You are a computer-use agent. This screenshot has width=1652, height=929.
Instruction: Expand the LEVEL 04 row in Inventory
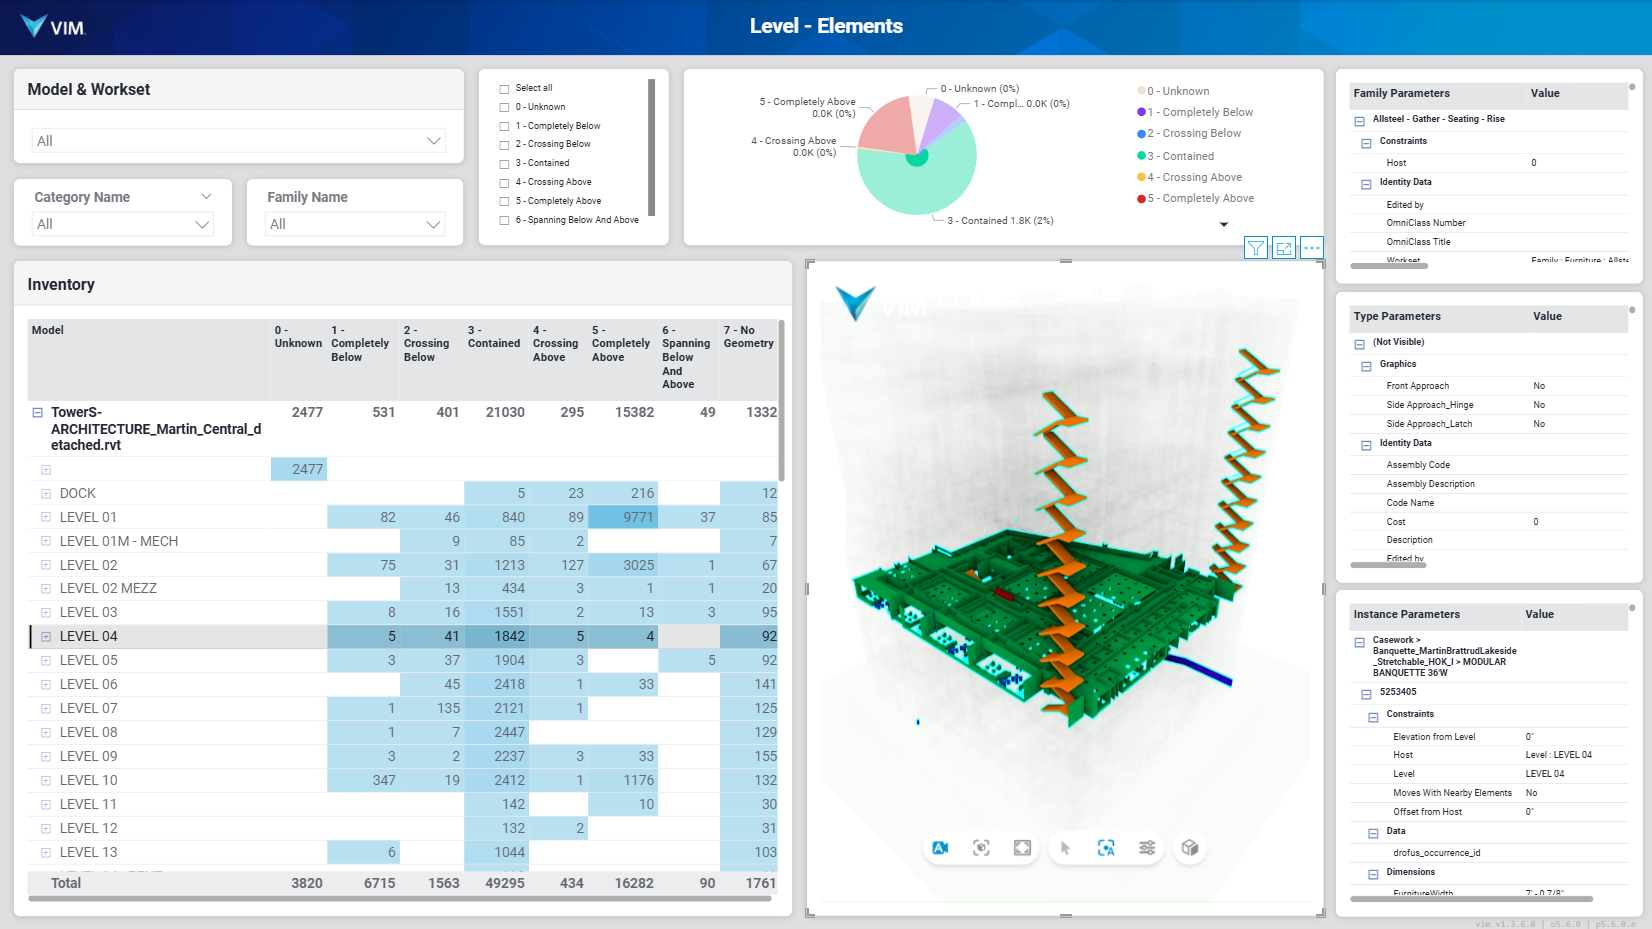[x=46, y=637]
